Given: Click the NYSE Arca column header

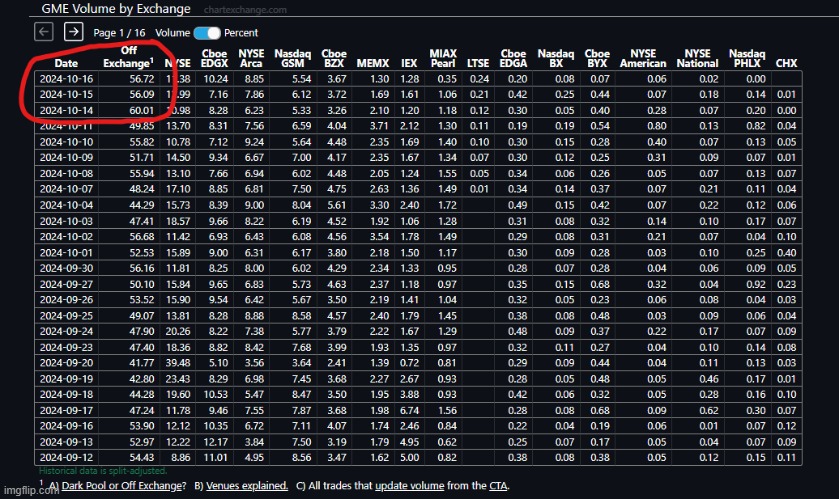Looking at the screenshot, I should point(254,57).
